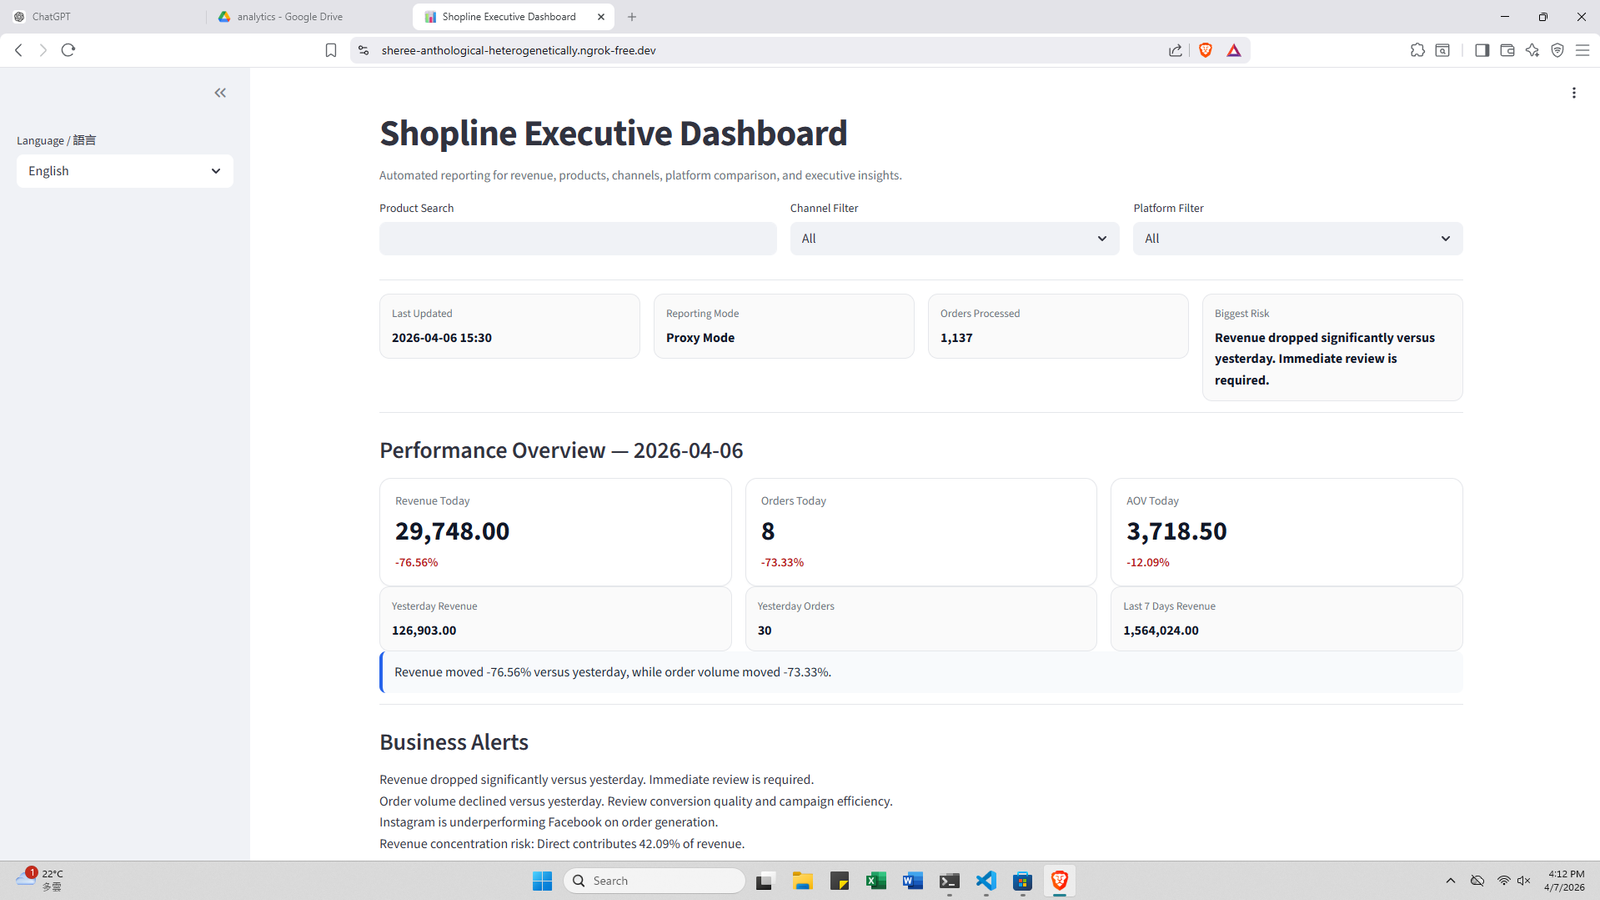Open Brave VPN shield icon
The image size is (1600, 900).
1557,50
